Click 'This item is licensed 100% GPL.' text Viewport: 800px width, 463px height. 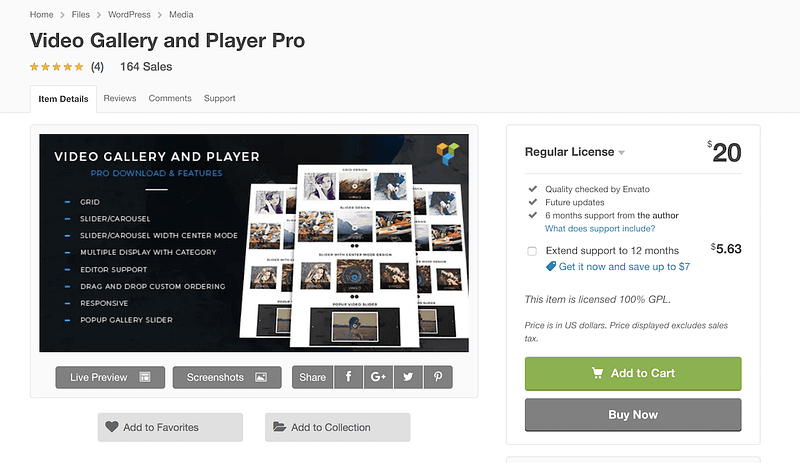pos(597,300)
